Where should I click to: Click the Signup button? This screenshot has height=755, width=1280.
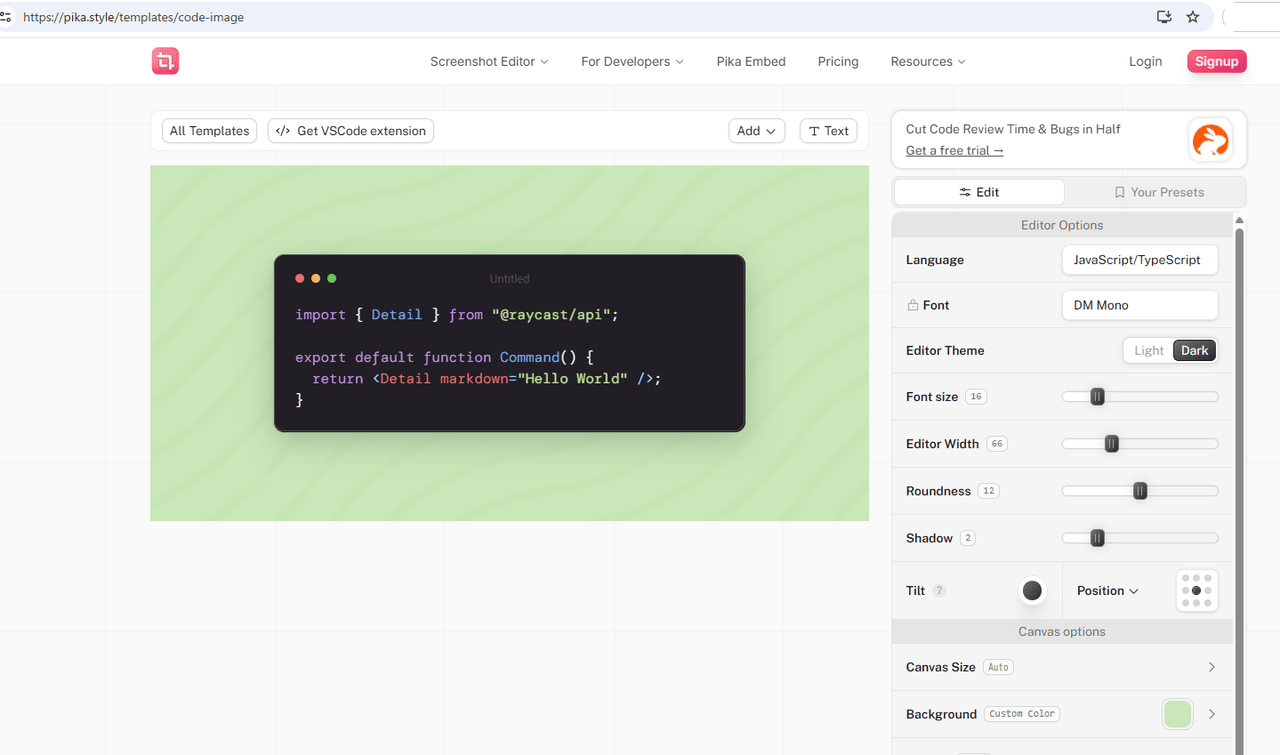[x=1217, y=61]
